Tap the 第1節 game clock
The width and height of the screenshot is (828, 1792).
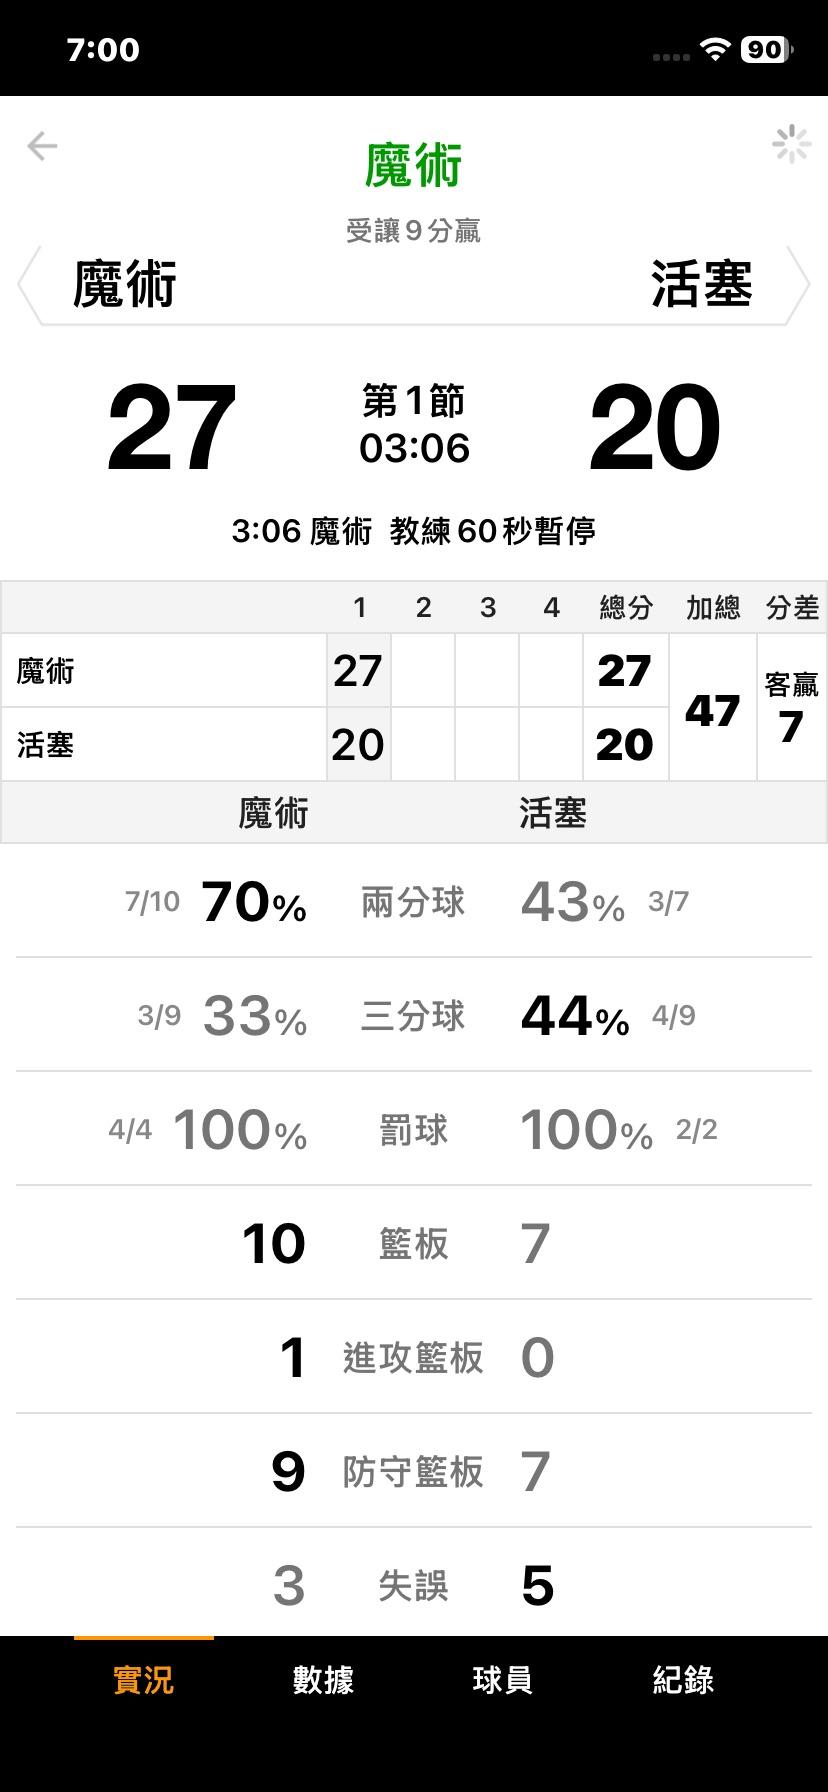[x=414, y=426]
